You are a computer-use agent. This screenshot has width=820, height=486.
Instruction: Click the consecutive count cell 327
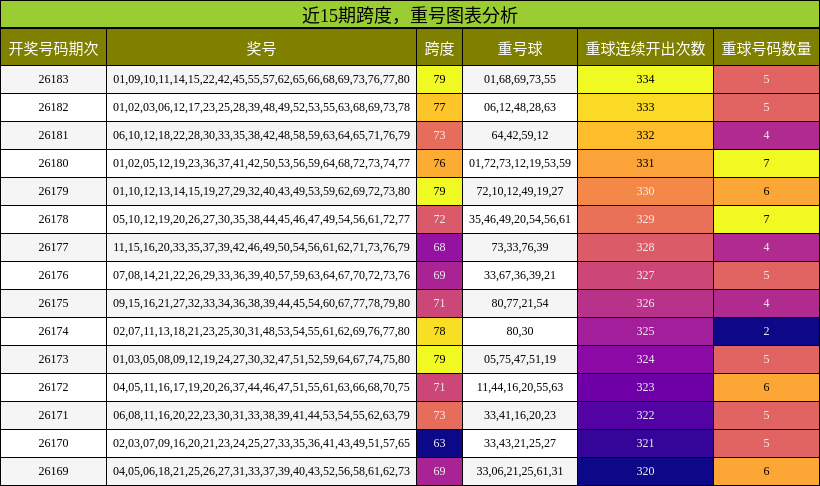[x=645, y=275]
